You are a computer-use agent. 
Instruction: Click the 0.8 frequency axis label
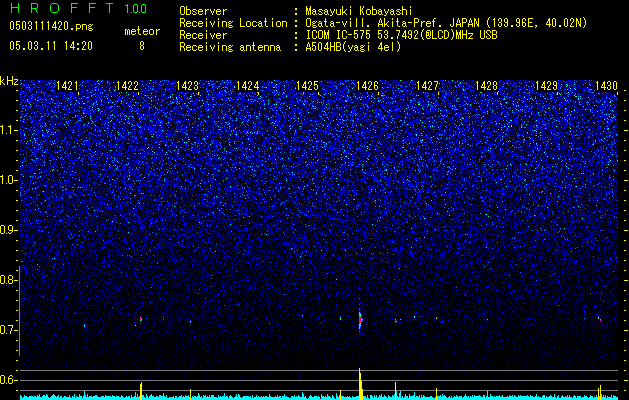coord(8,280)
